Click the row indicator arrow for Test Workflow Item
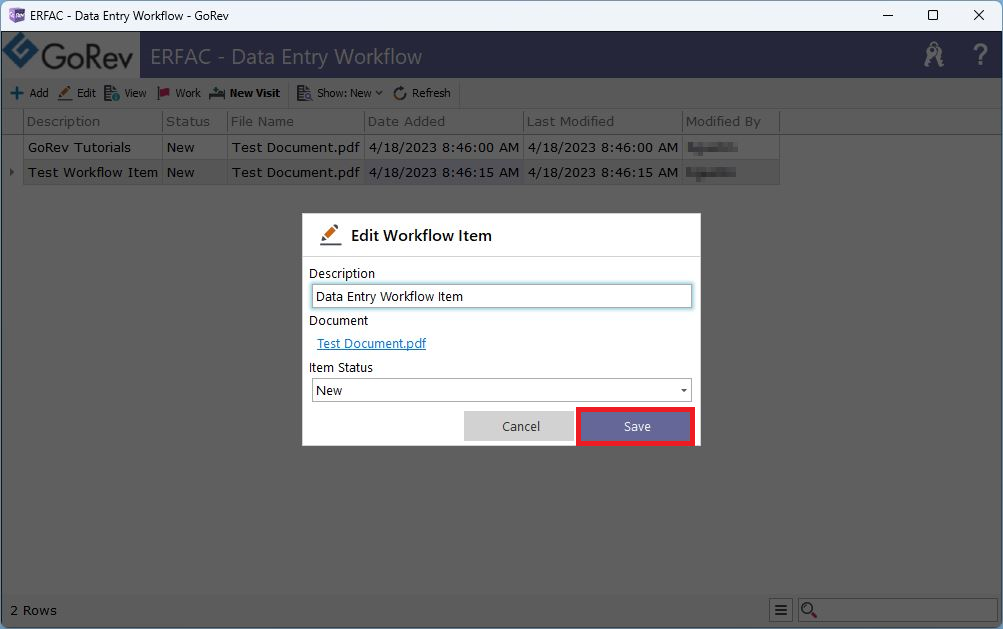 coord(12,172)
